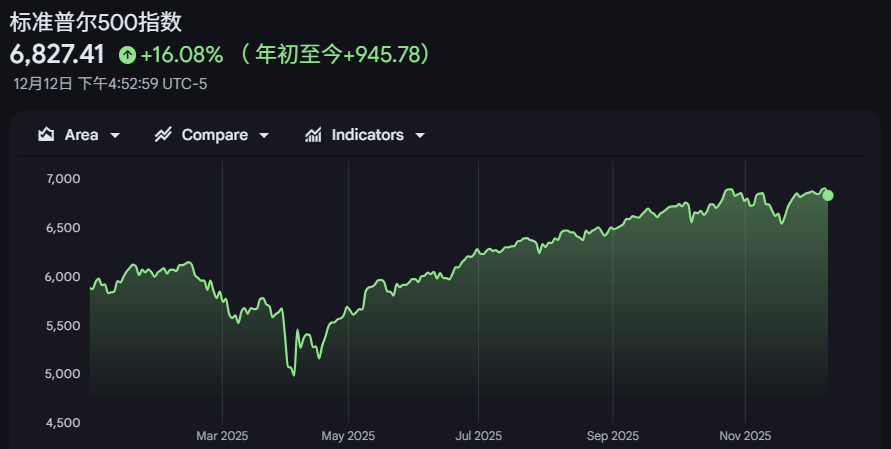Click the +16.08% change value

(182, 55)
